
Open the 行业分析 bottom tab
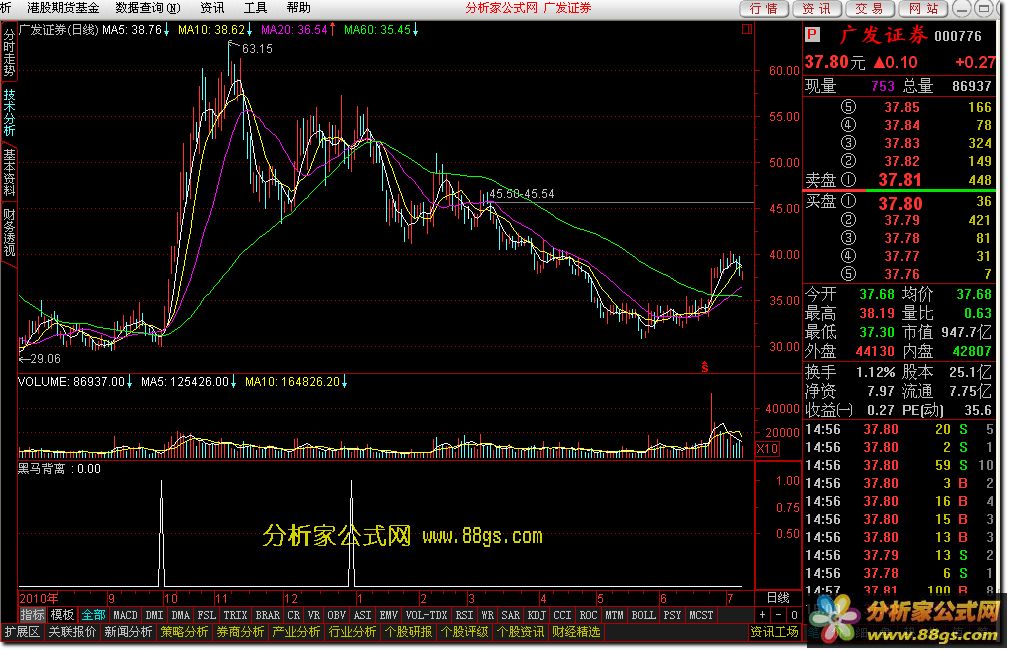click(x=352, y=632)
